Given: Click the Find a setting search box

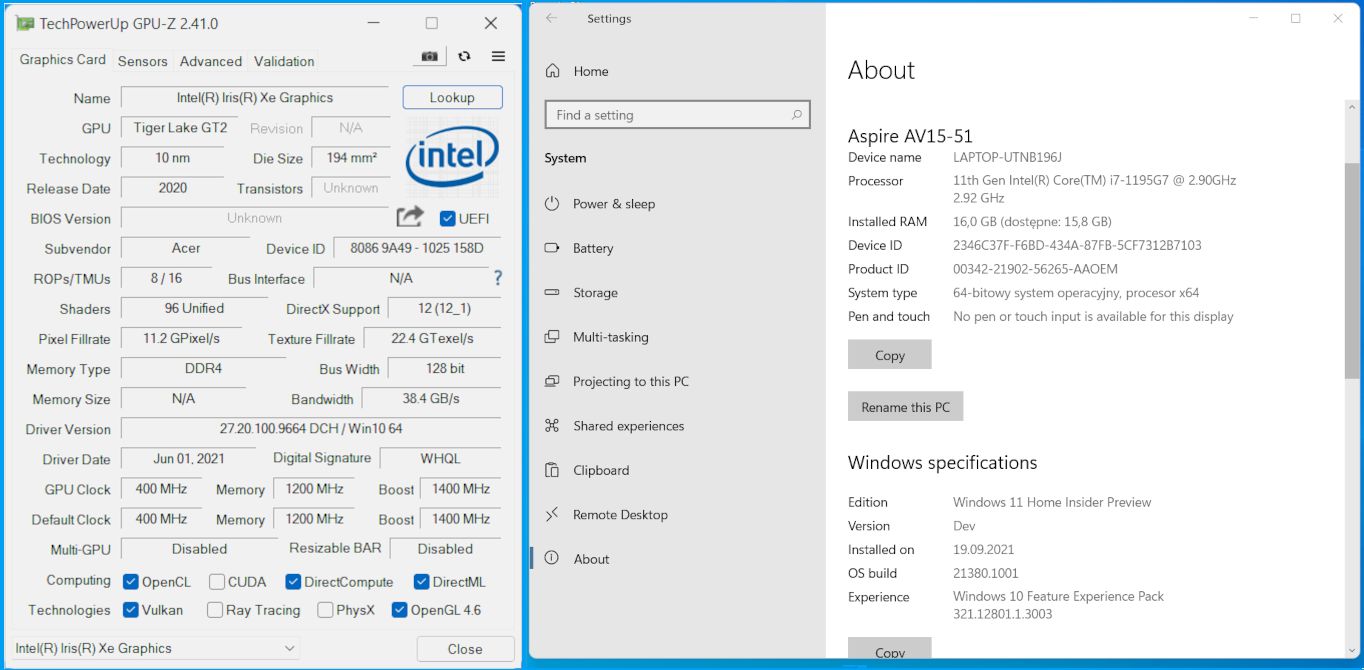Looking at the screenshot, I should tap(676, 115).
